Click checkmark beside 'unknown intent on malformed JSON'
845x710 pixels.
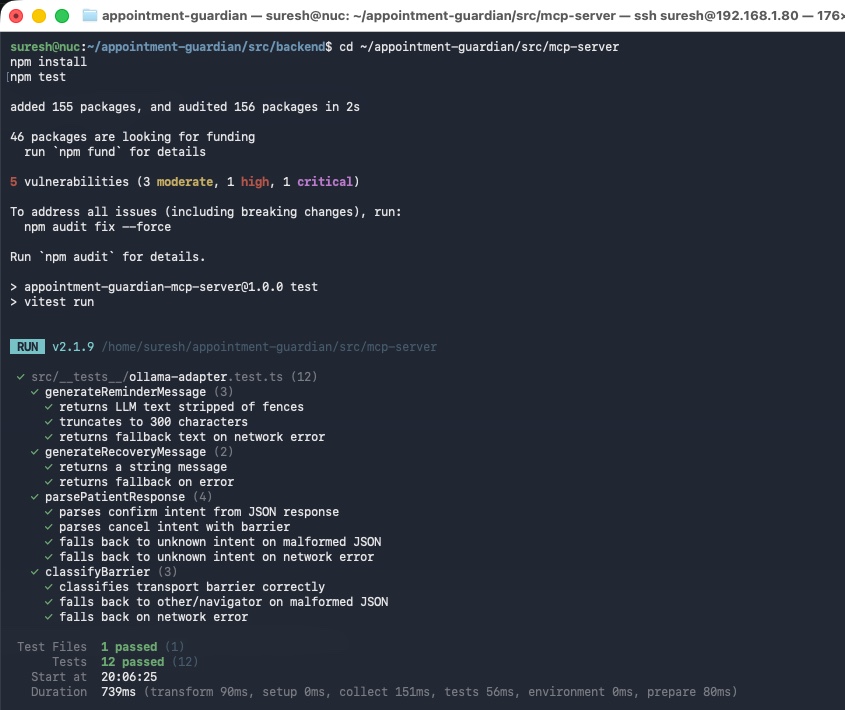pos(49,542)
